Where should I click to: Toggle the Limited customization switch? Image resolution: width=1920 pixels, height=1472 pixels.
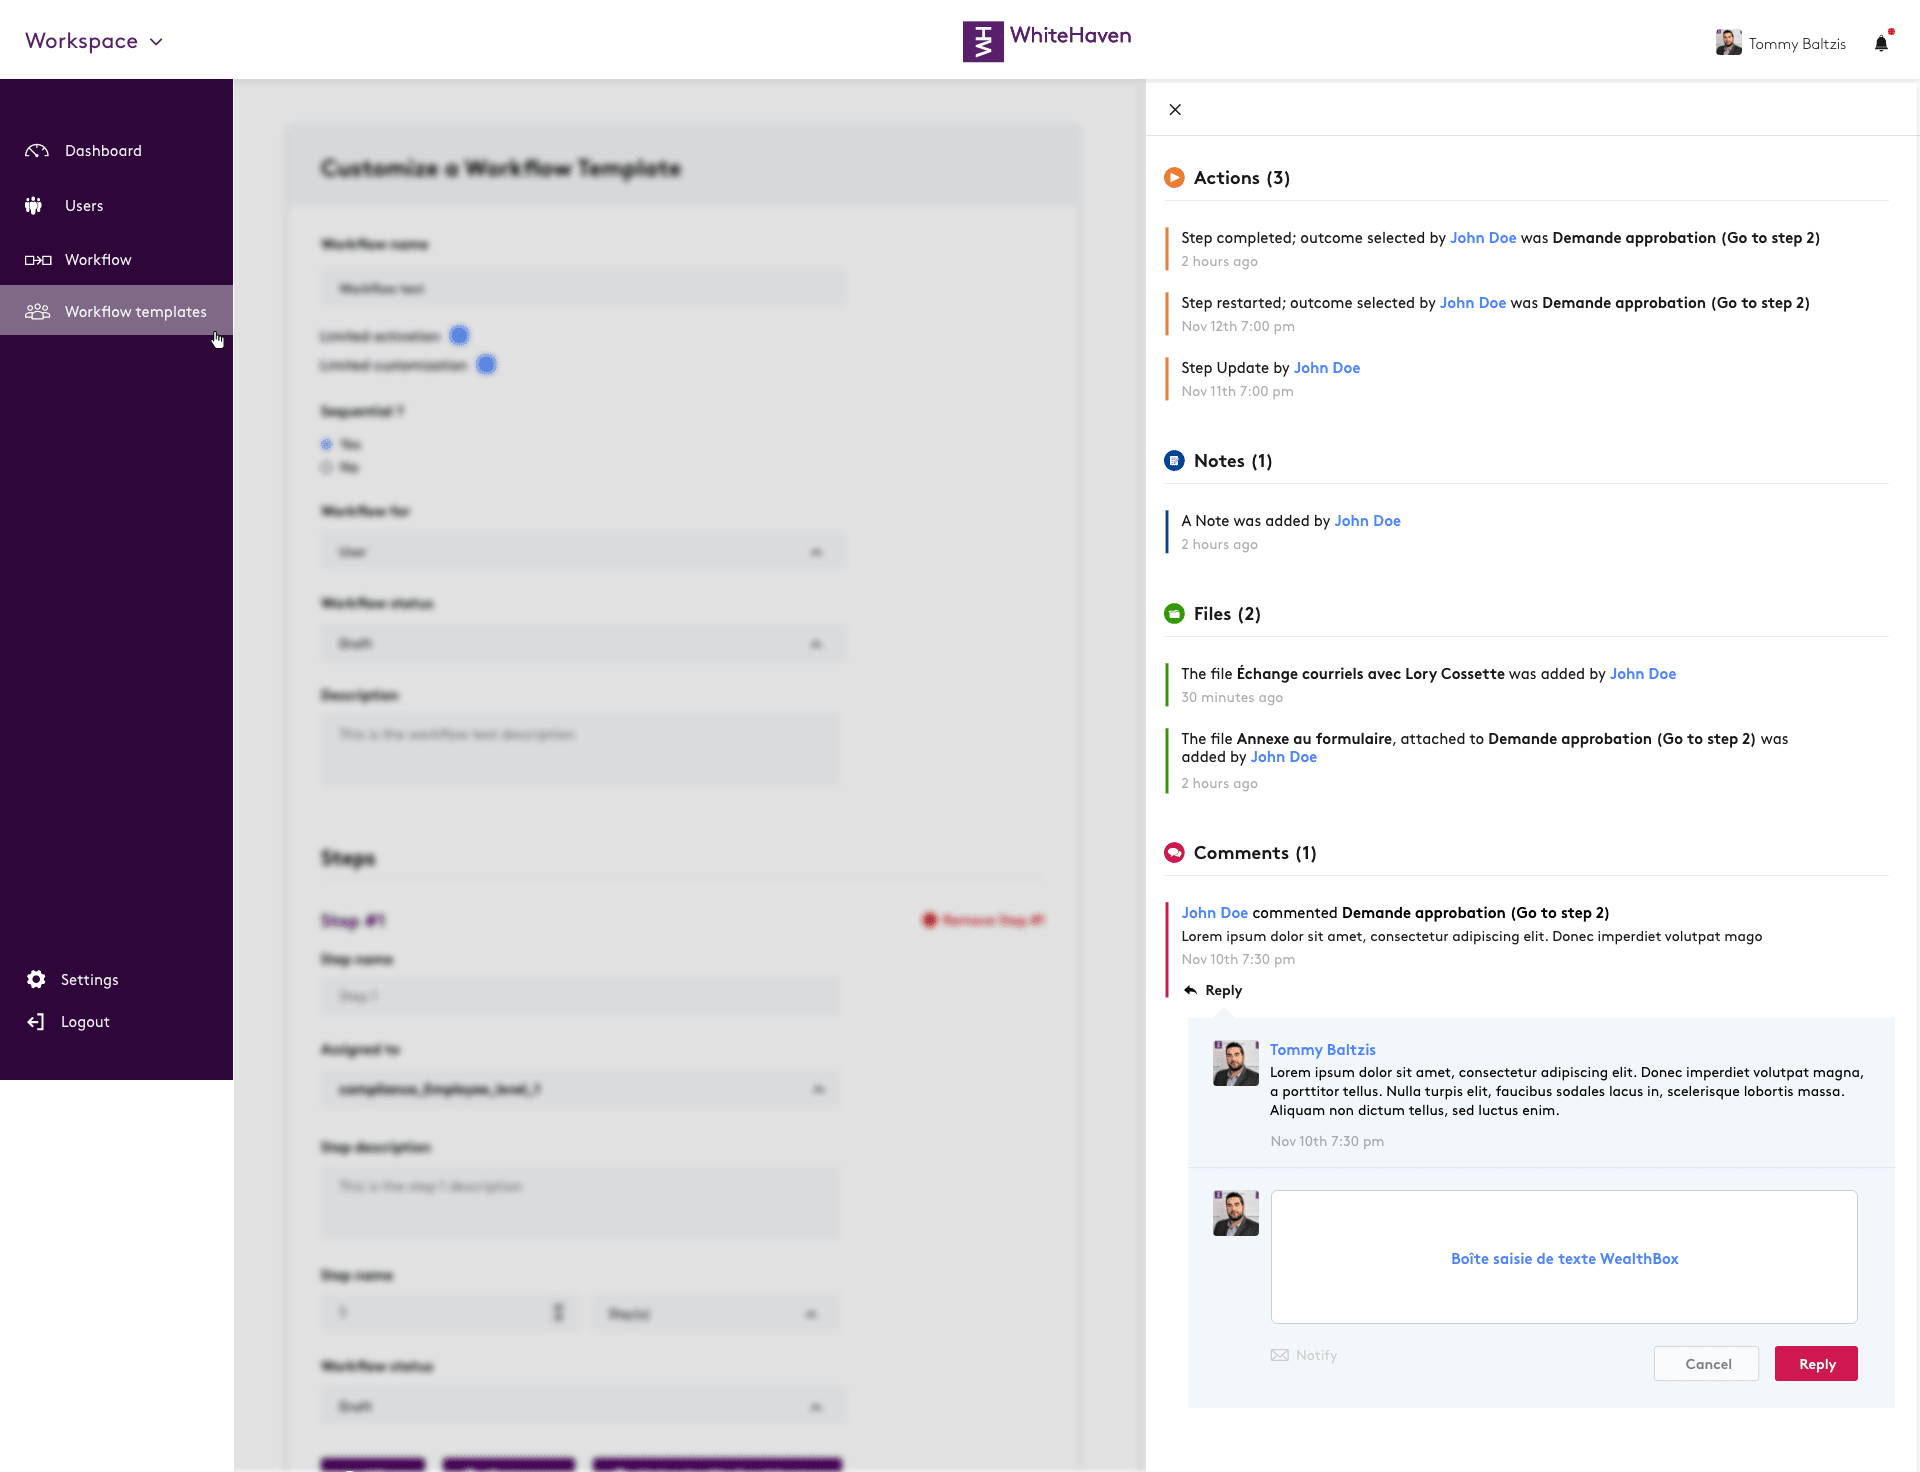486,365
